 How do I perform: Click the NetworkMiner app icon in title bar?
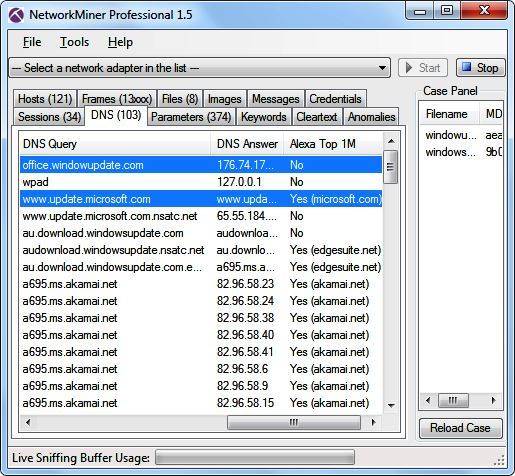pyautogui.click(x=16, y=15)
